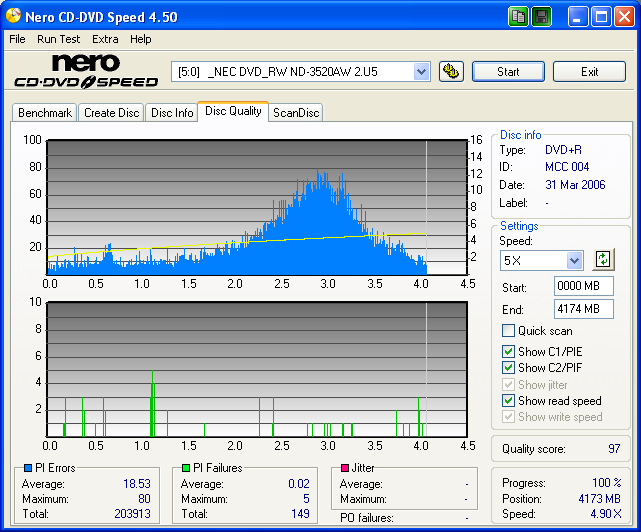Close the Nero CD-DVD Speed window
641x532 pixels.
coord(624,17)
